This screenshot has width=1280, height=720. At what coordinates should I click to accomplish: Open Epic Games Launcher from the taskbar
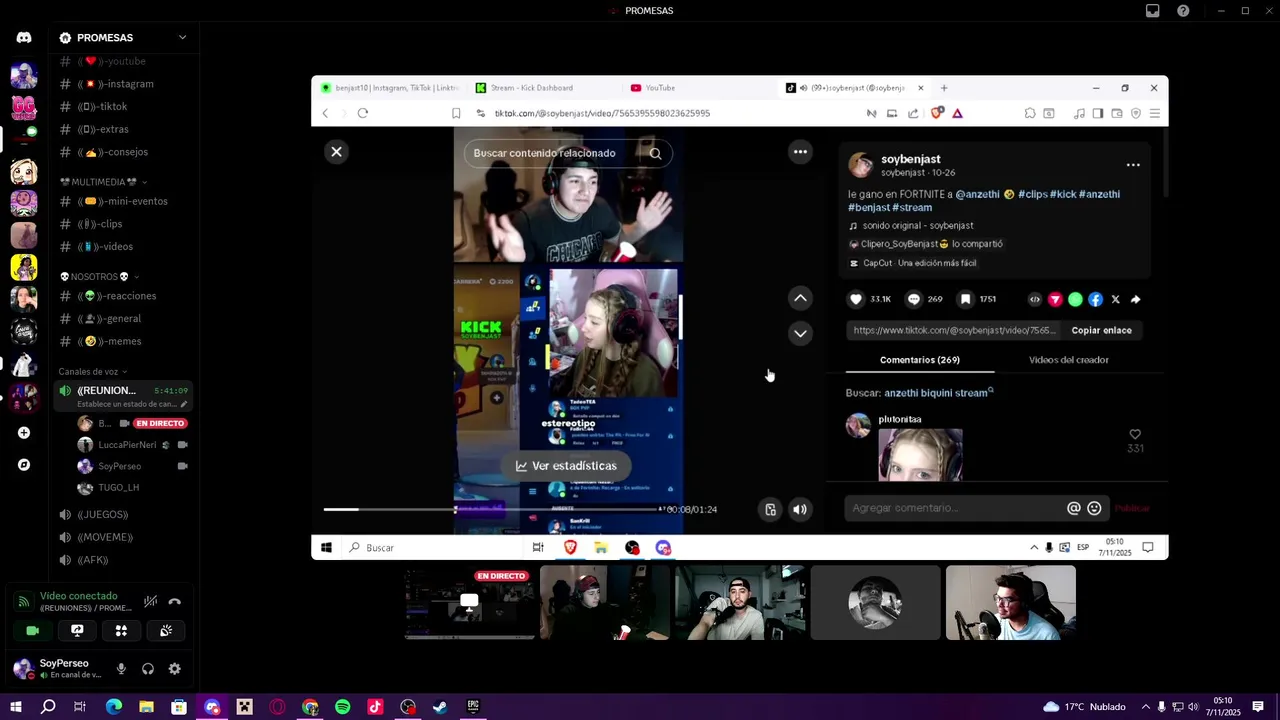473,707
